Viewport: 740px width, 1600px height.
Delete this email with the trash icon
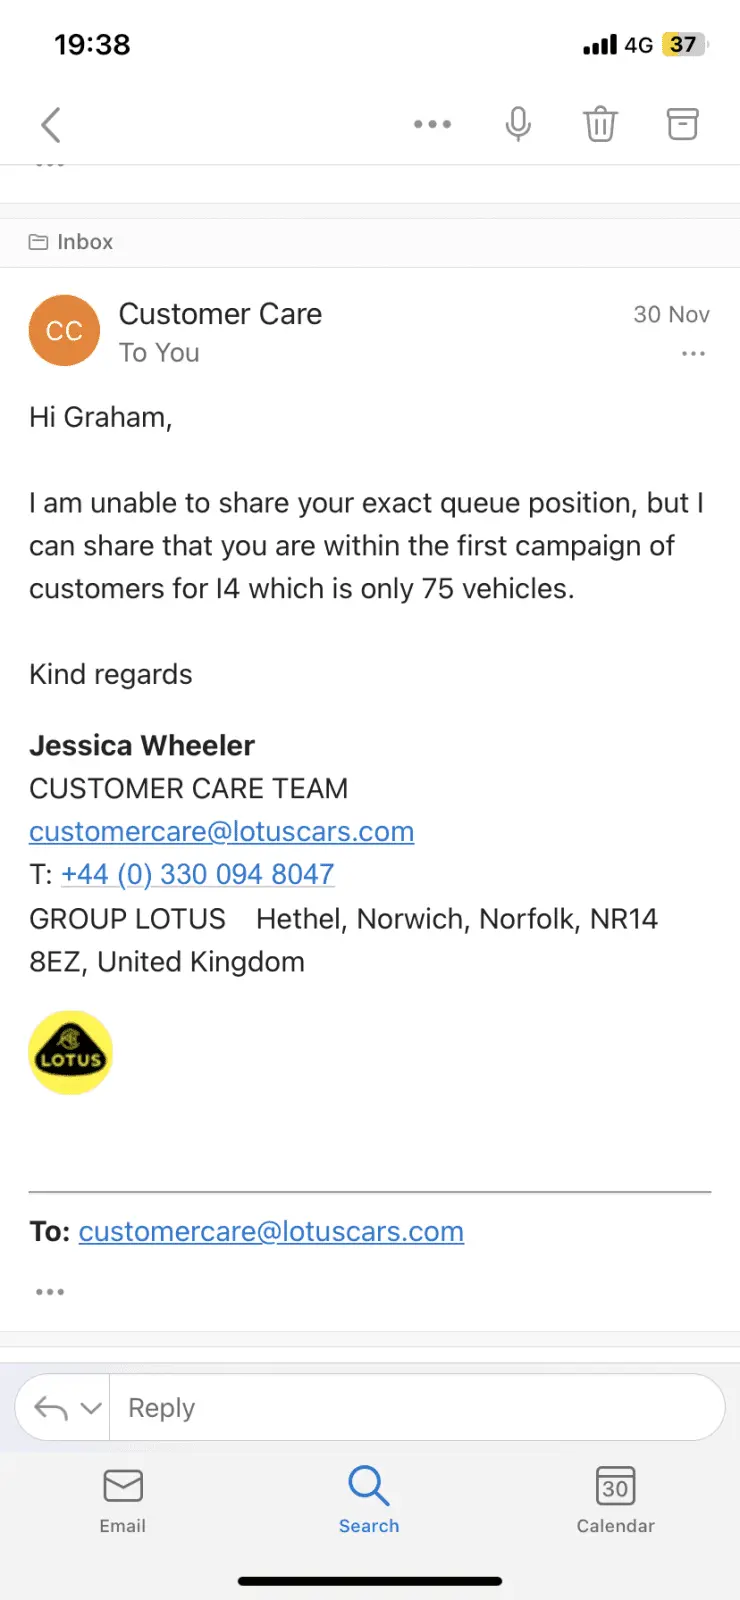600,125
